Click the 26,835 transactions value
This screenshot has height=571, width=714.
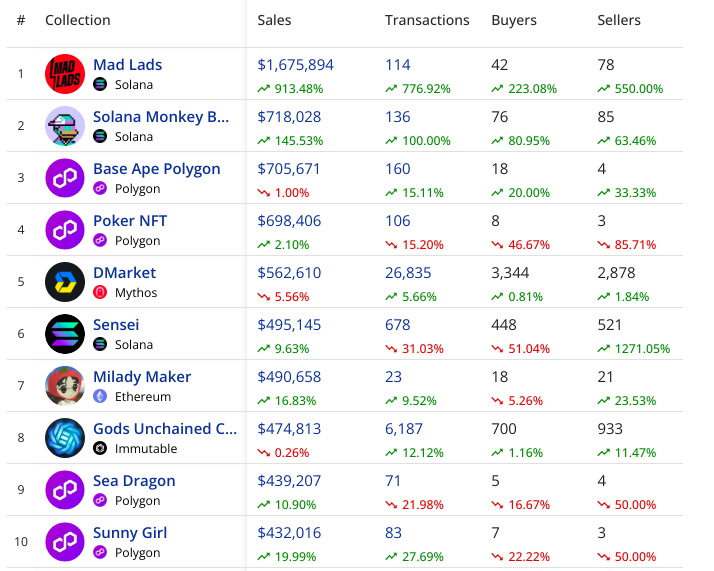point(408,273)
